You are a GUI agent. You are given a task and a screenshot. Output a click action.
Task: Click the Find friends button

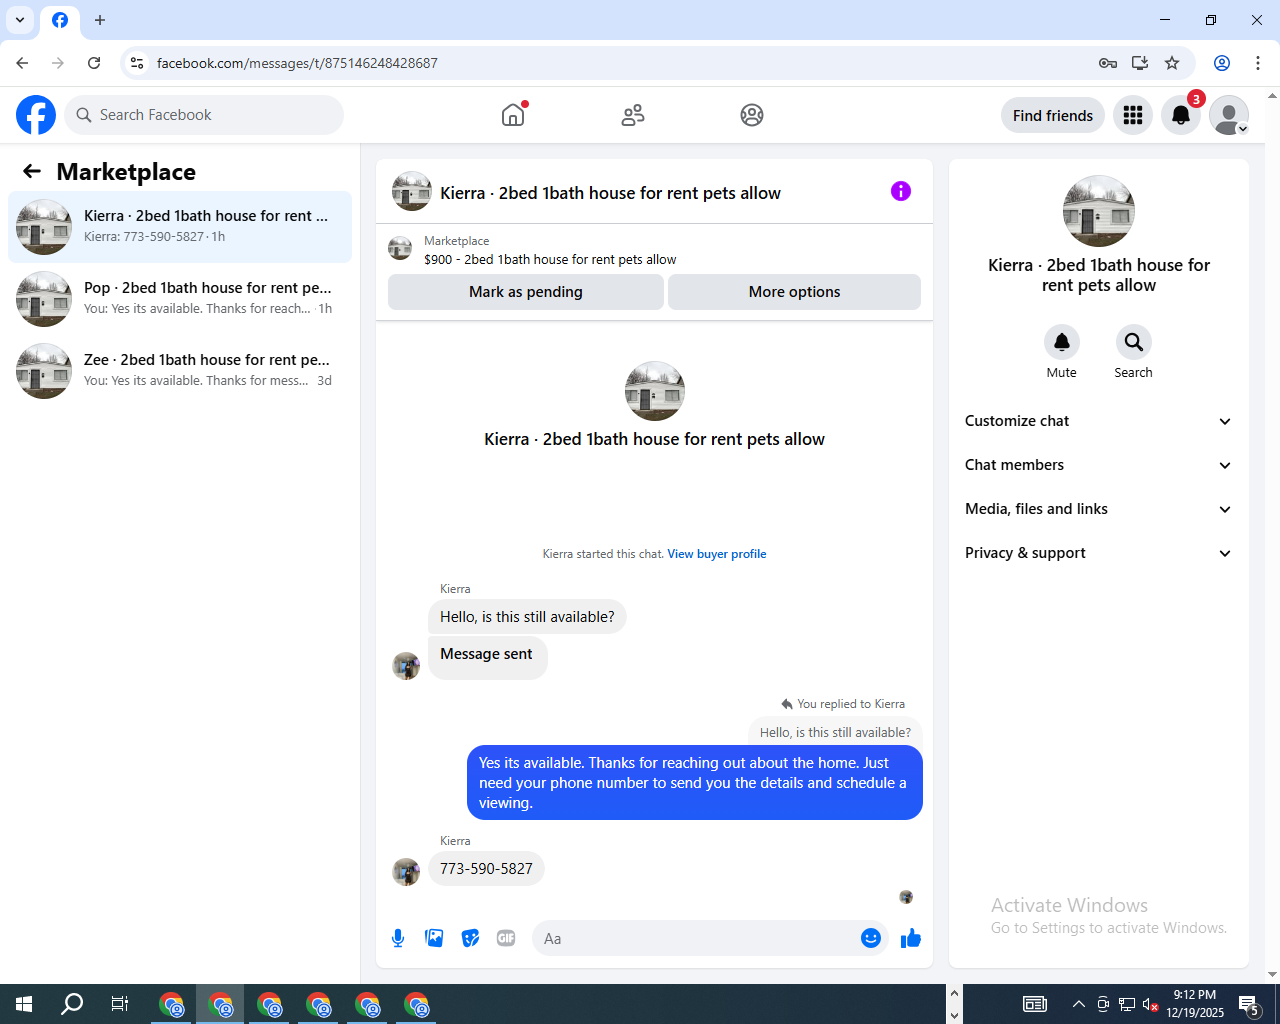[1053, 115]
